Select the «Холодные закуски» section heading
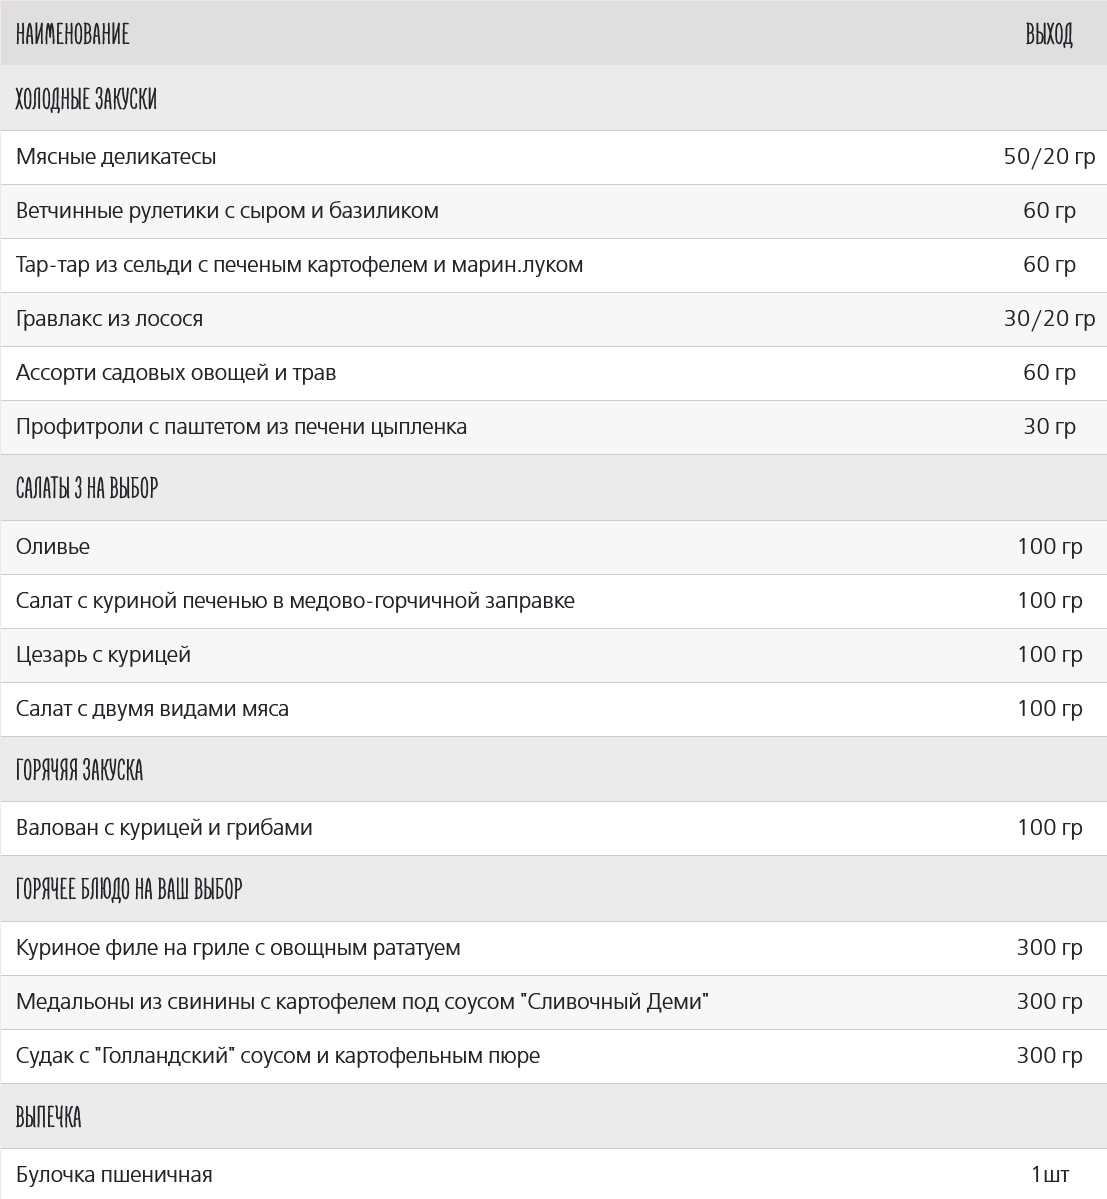The height and width of the screenshot is (1199, 1107). click(86, 99)
